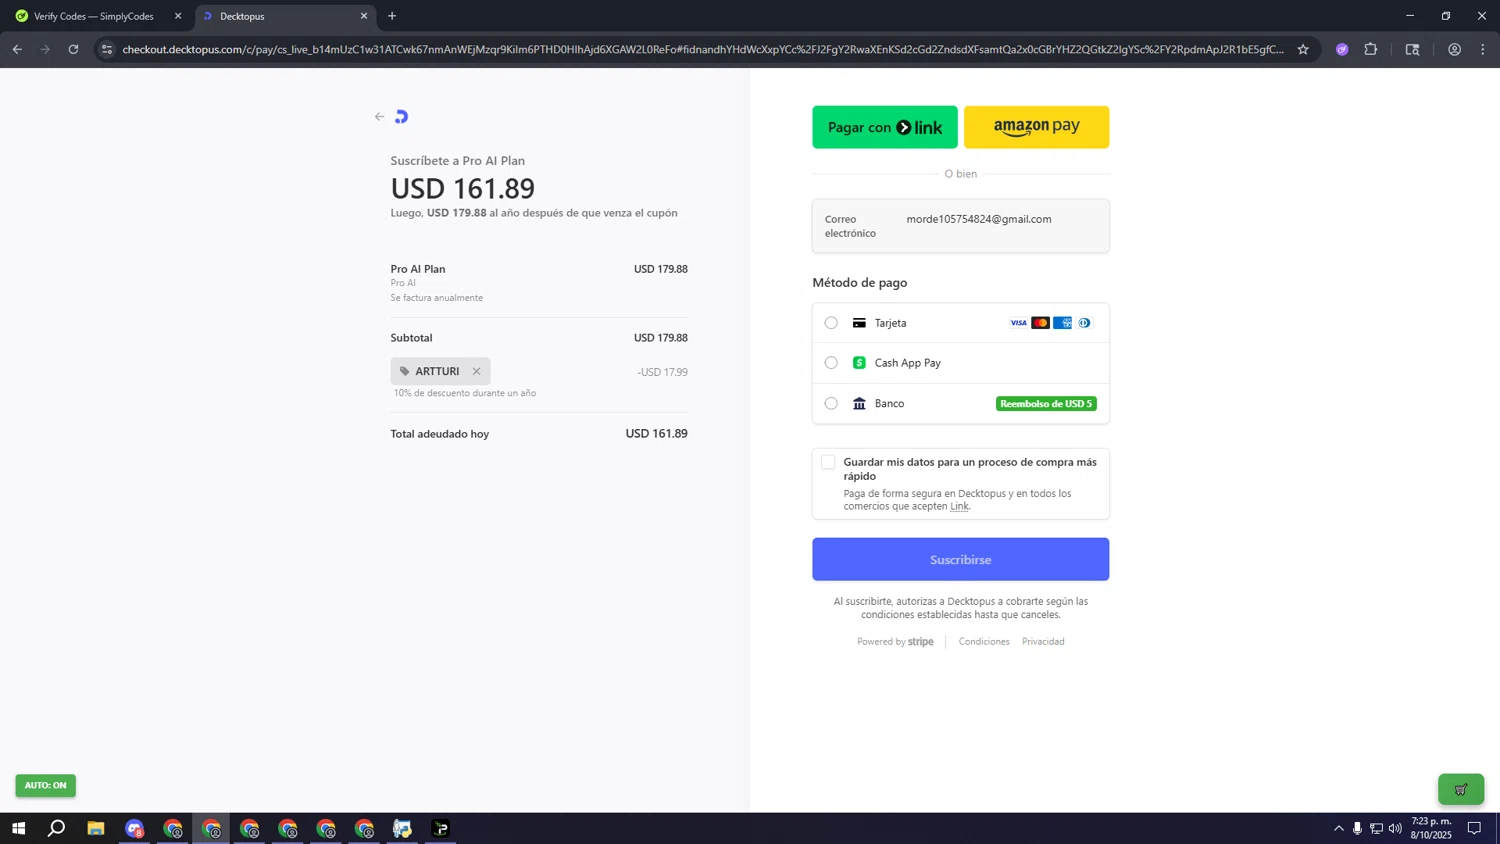Click the Reembolso de USD 5 badge

(x=1046, y=404)
